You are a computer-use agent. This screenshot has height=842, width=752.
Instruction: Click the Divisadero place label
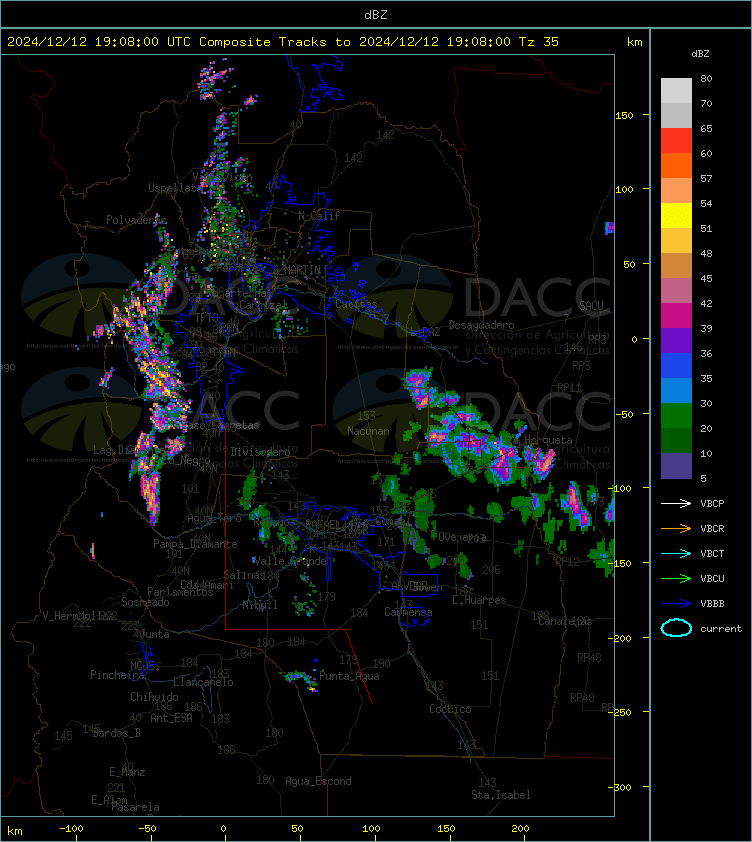[261, 452]
